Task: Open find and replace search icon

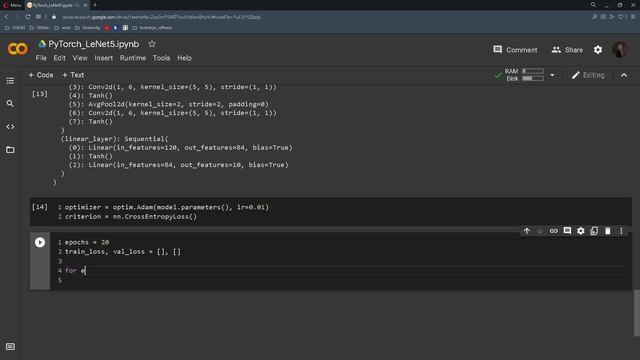Action: pyautogui.click(x=10, y=104)
